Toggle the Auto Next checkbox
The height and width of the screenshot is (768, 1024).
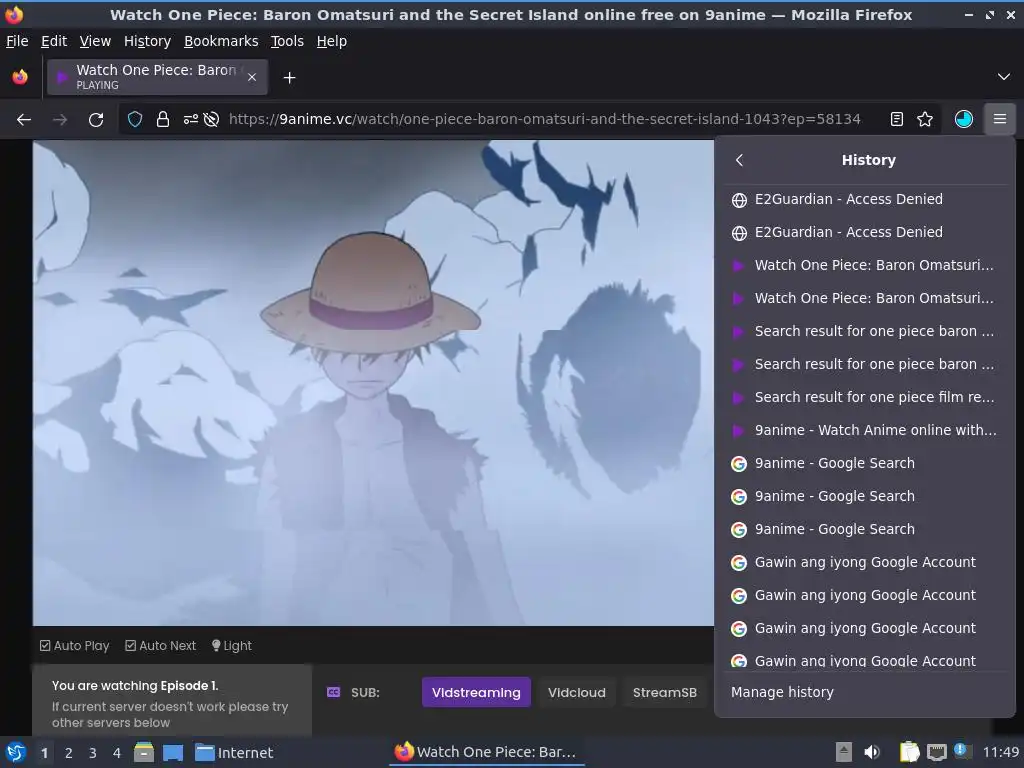[x=160, y=645]
